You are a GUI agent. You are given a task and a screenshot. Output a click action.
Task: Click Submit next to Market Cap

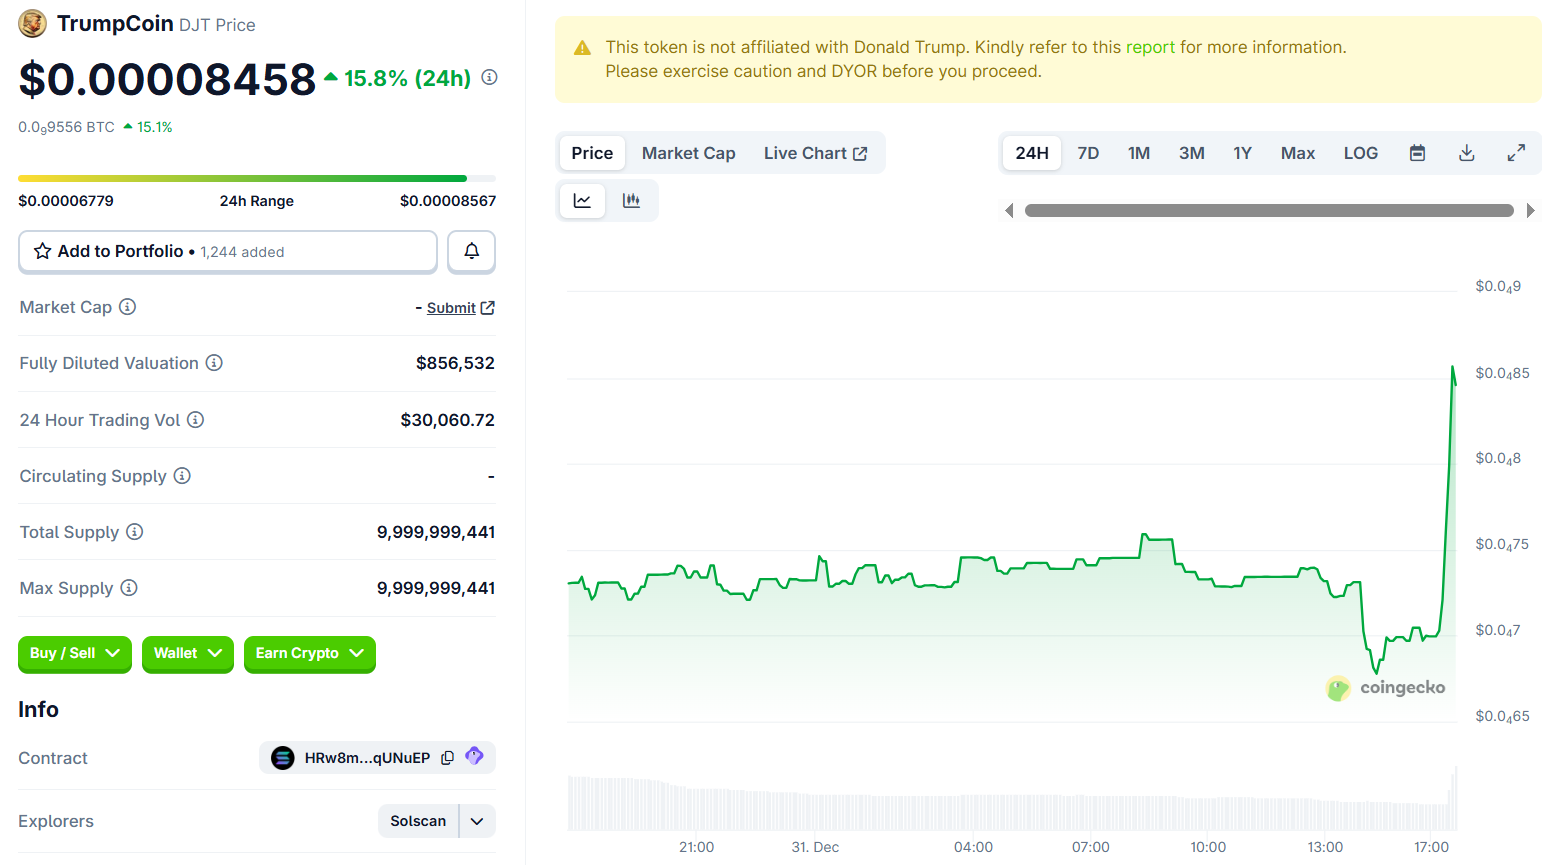pyautogui.click(x=452, y=307)
